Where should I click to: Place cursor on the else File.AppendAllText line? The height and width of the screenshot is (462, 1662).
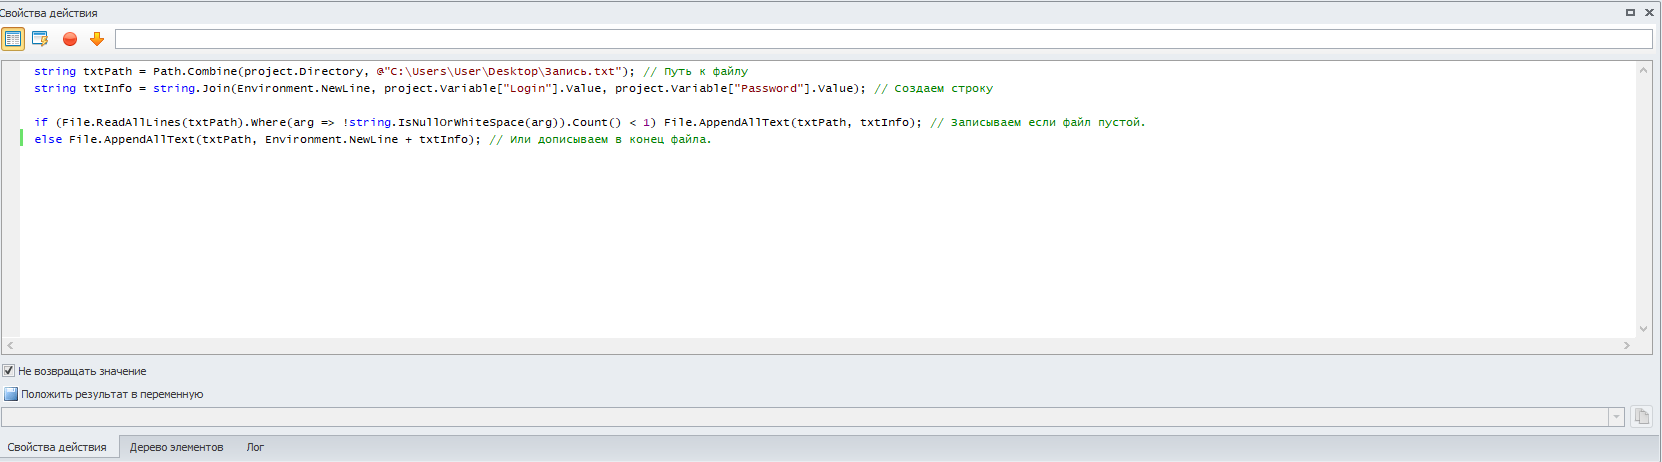point(372,139)
